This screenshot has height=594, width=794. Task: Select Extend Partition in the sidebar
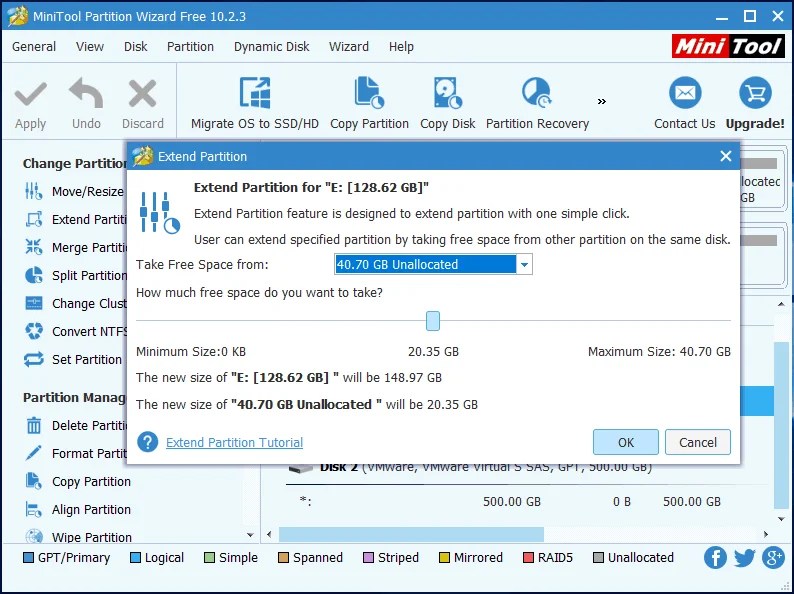75,220
